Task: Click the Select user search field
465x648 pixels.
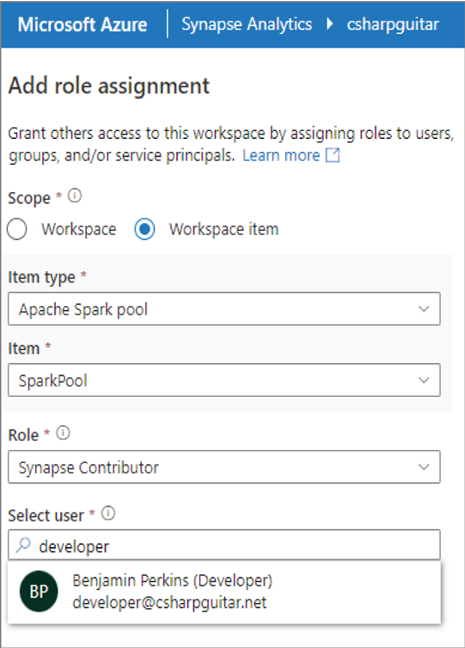Action: (x=224, y=545)
